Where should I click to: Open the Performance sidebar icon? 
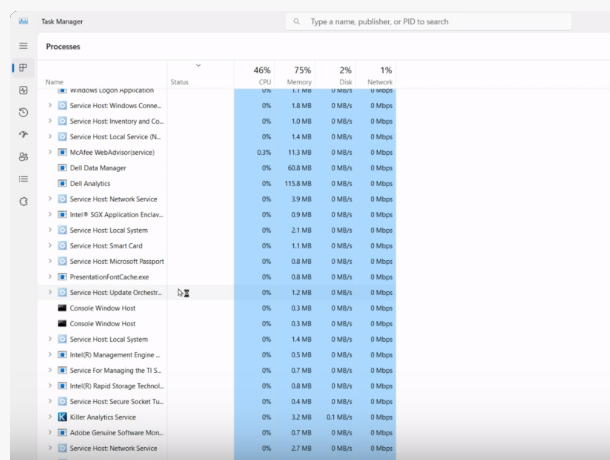(23, 90)
